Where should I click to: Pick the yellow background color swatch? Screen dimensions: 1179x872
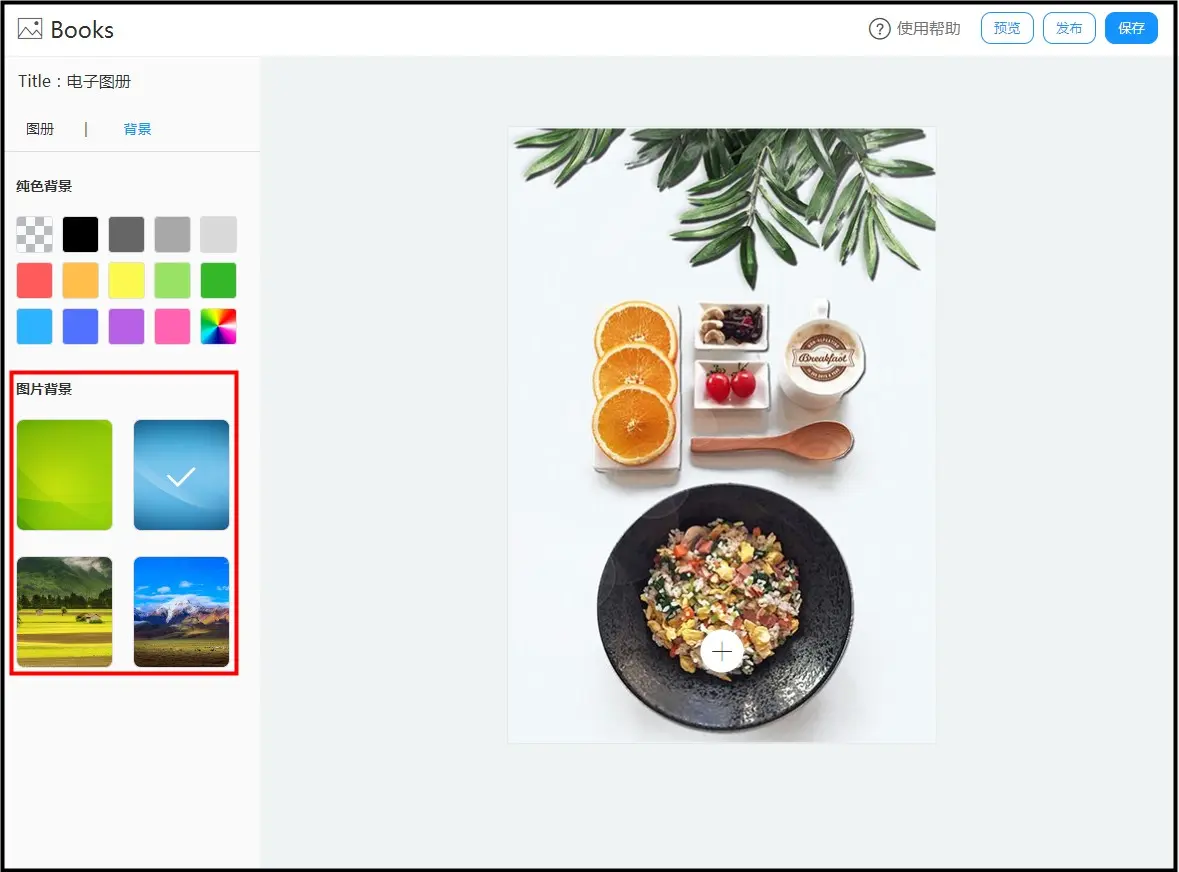pos(126,280)
